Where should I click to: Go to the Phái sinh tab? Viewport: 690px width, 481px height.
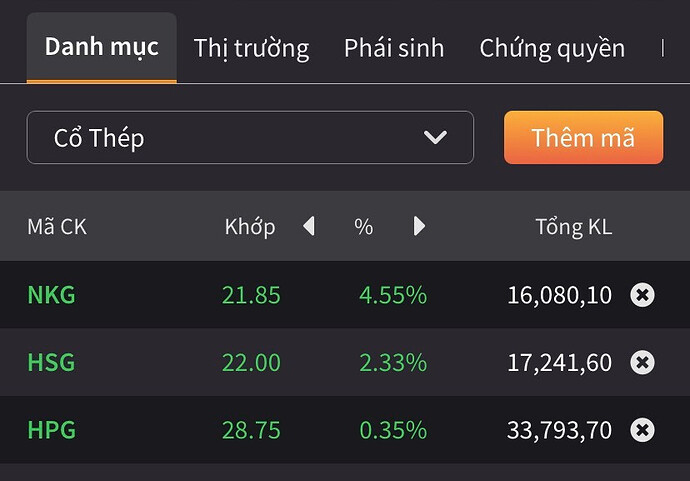(394, 47)
